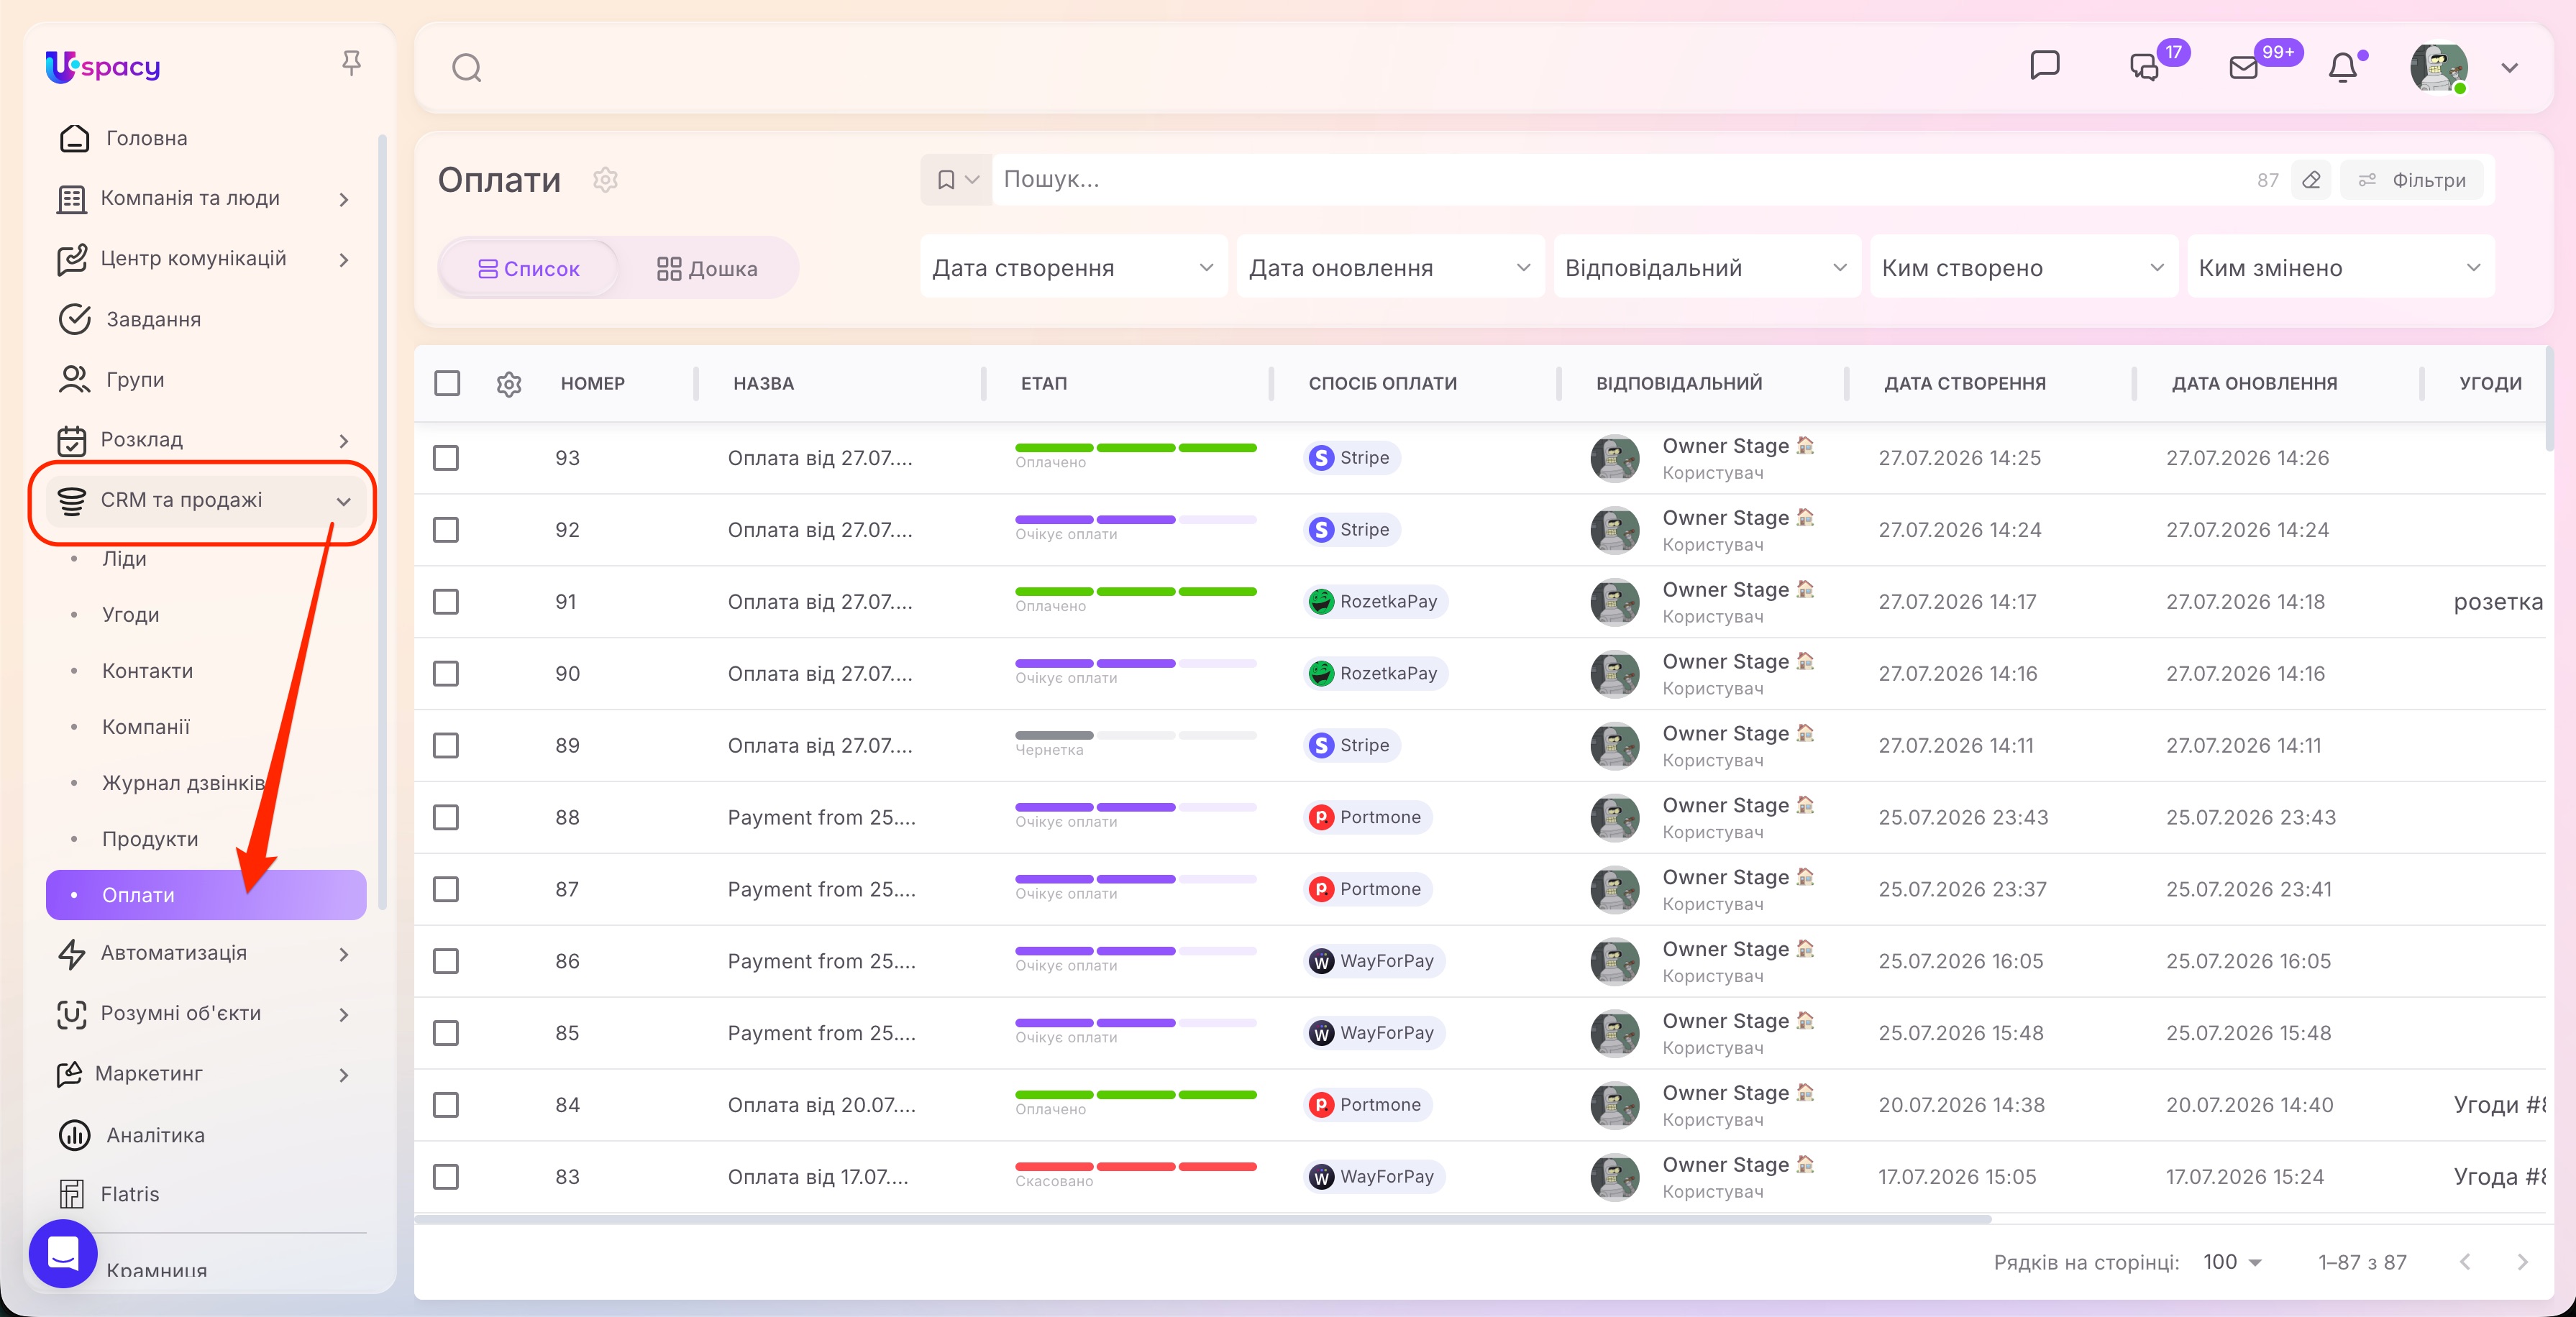Viewport: 2576px width, 1317px height.
Task: Open rows per page dropdown showing 100
Action: 2232,1262
